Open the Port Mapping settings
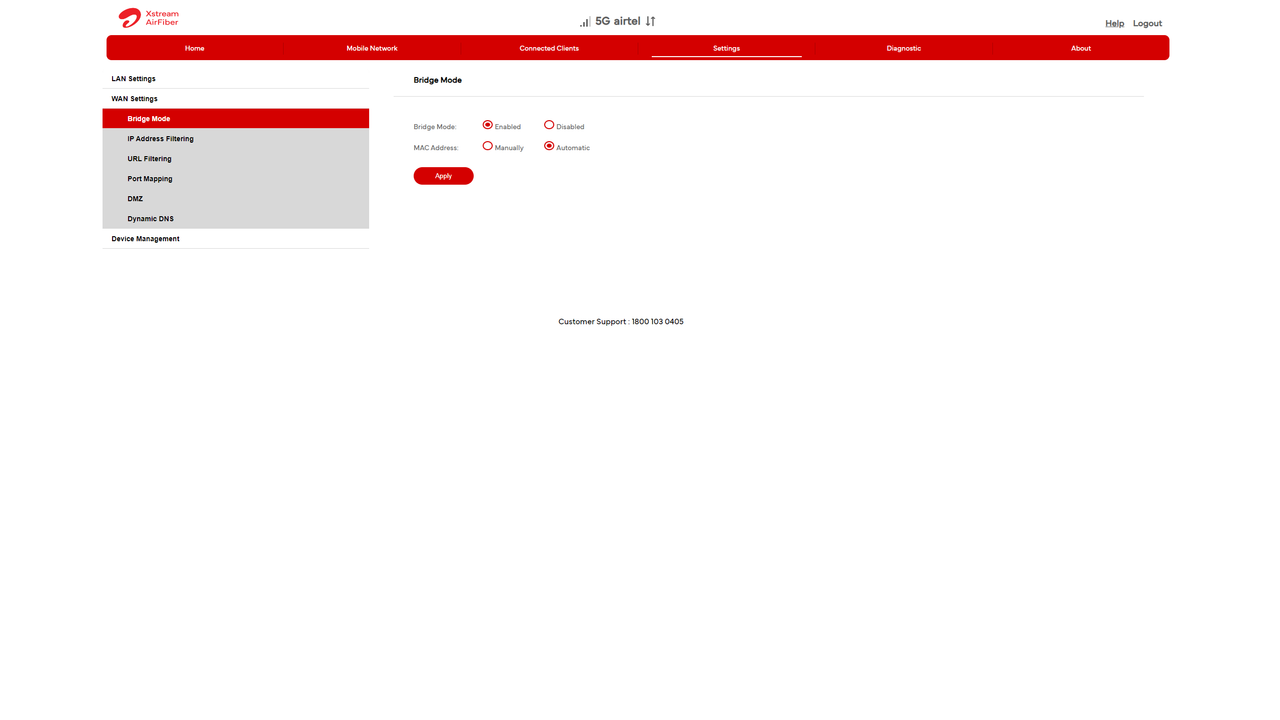 tap(149, 178)
